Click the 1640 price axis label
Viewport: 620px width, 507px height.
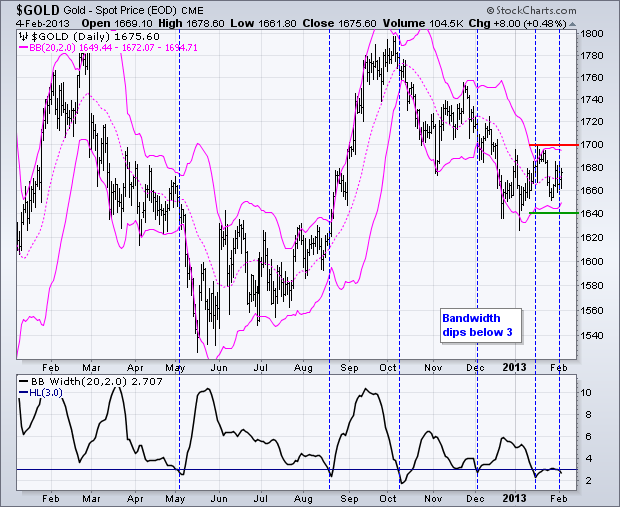point(592,214)
